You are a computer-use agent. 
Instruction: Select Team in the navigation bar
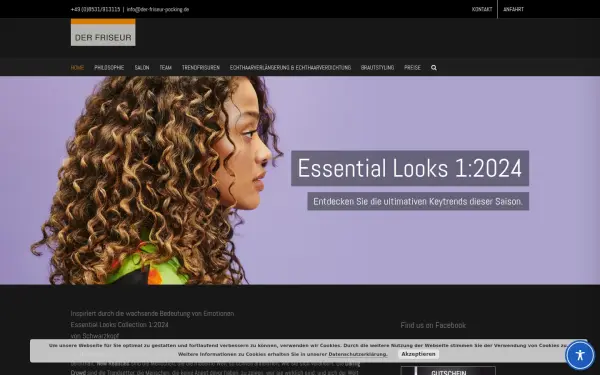pos(165,68)
